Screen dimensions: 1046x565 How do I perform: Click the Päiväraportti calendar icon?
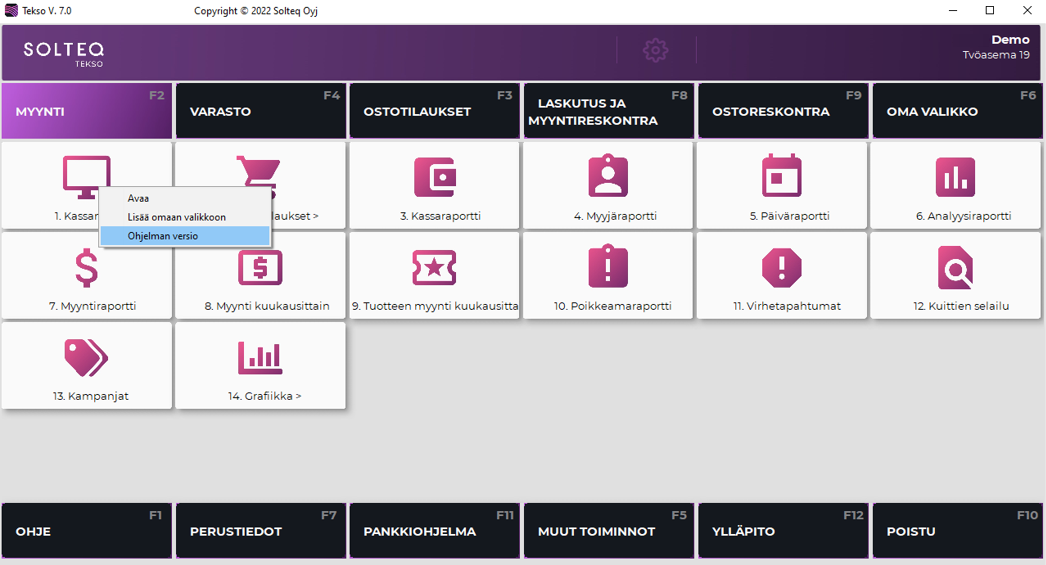coord(782,177)
